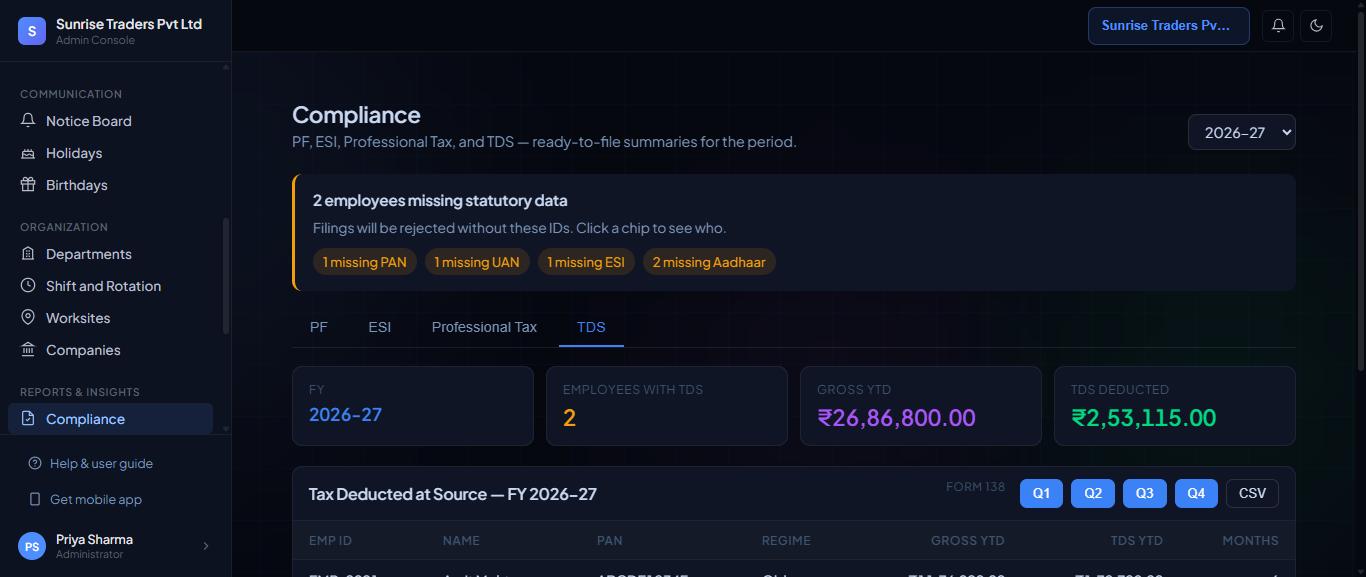
Task: Click the Notice Board bell icon
Action: [28, 121]
